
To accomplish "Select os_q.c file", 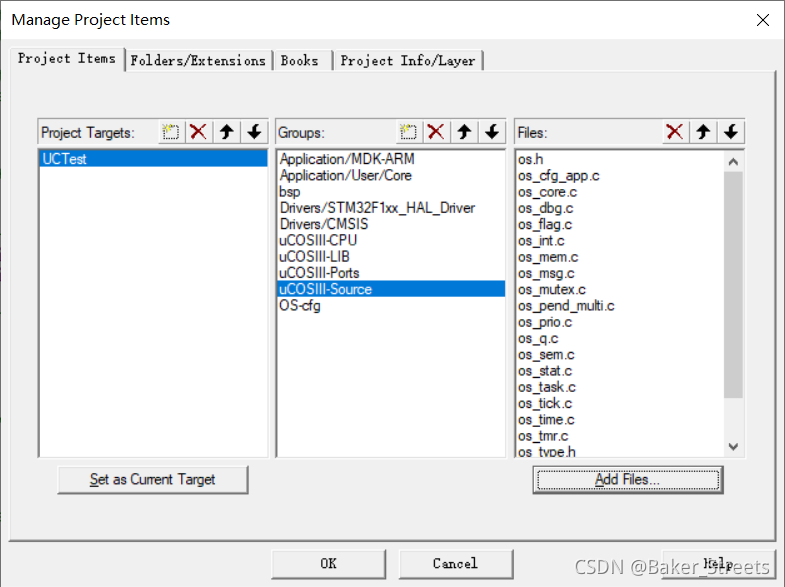I will (620, 338).
